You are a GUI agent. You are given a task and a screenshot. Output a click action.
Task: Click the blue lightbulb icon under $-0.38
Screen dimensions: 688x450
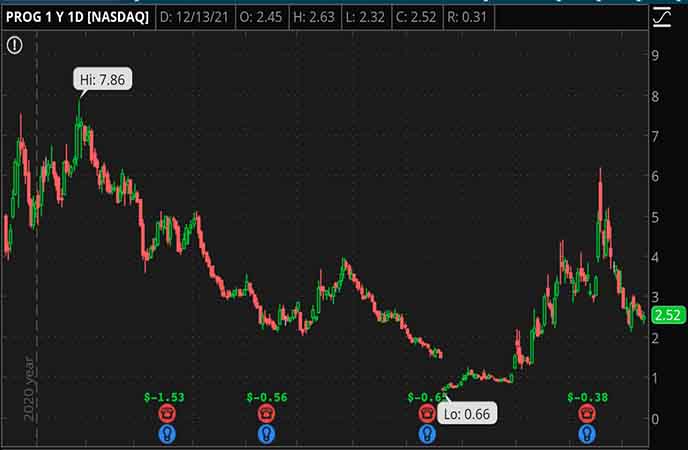(x=587, y=434)
